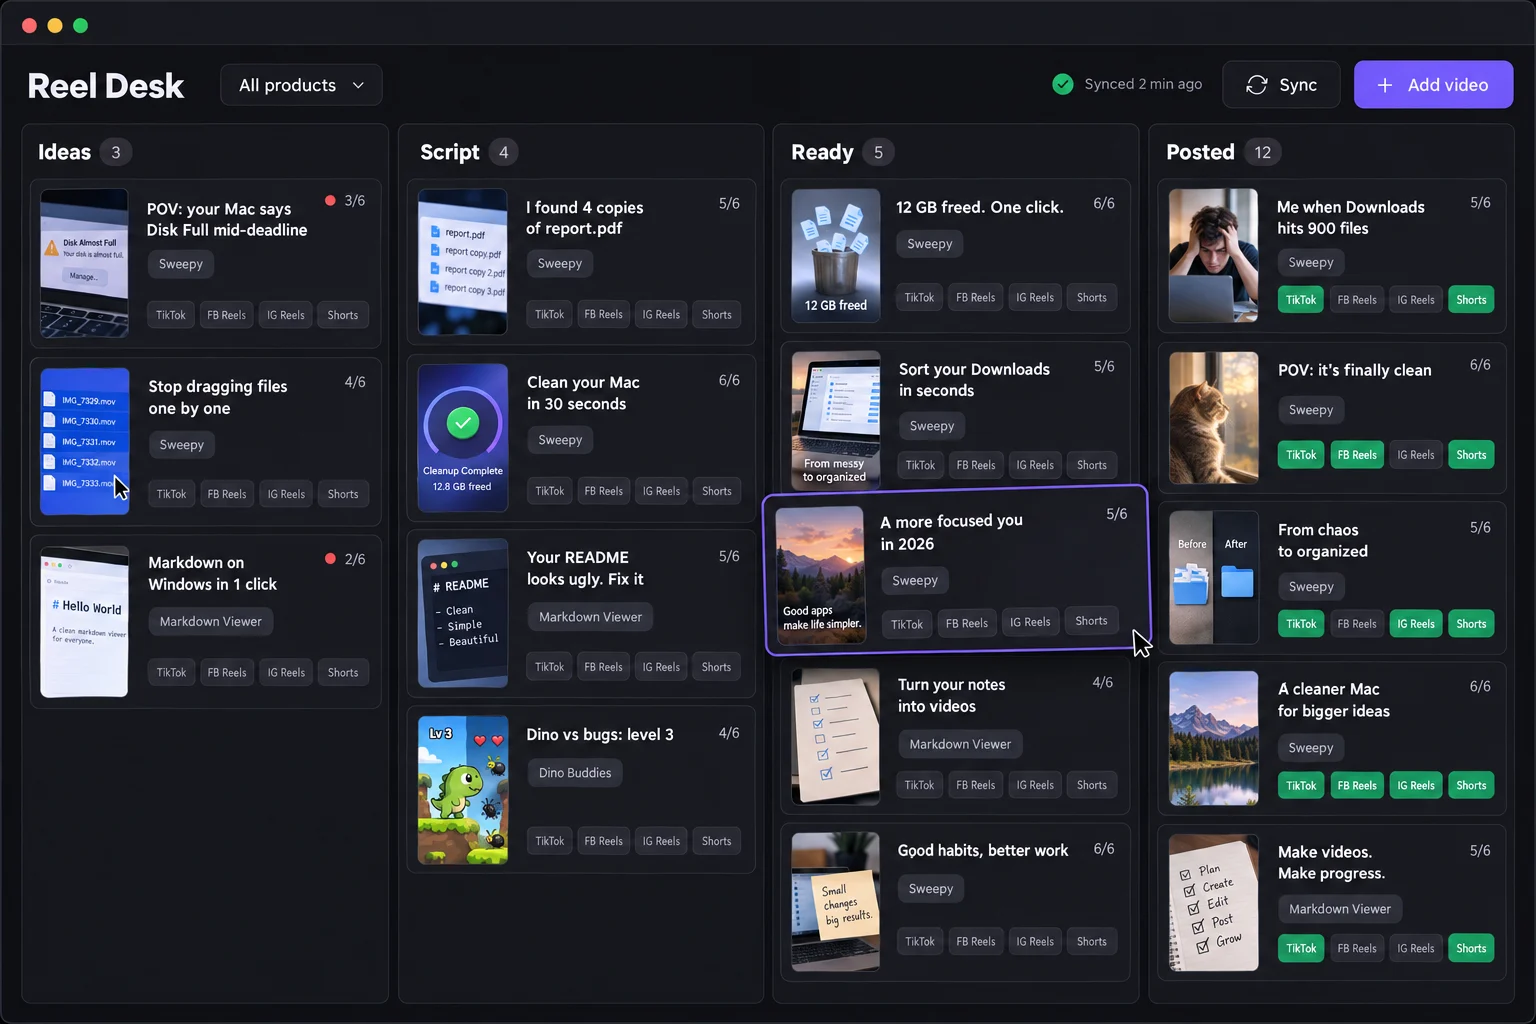
Task: Open the 'Stop dragging files' card thumbnail
Action: tap(85, 441)
